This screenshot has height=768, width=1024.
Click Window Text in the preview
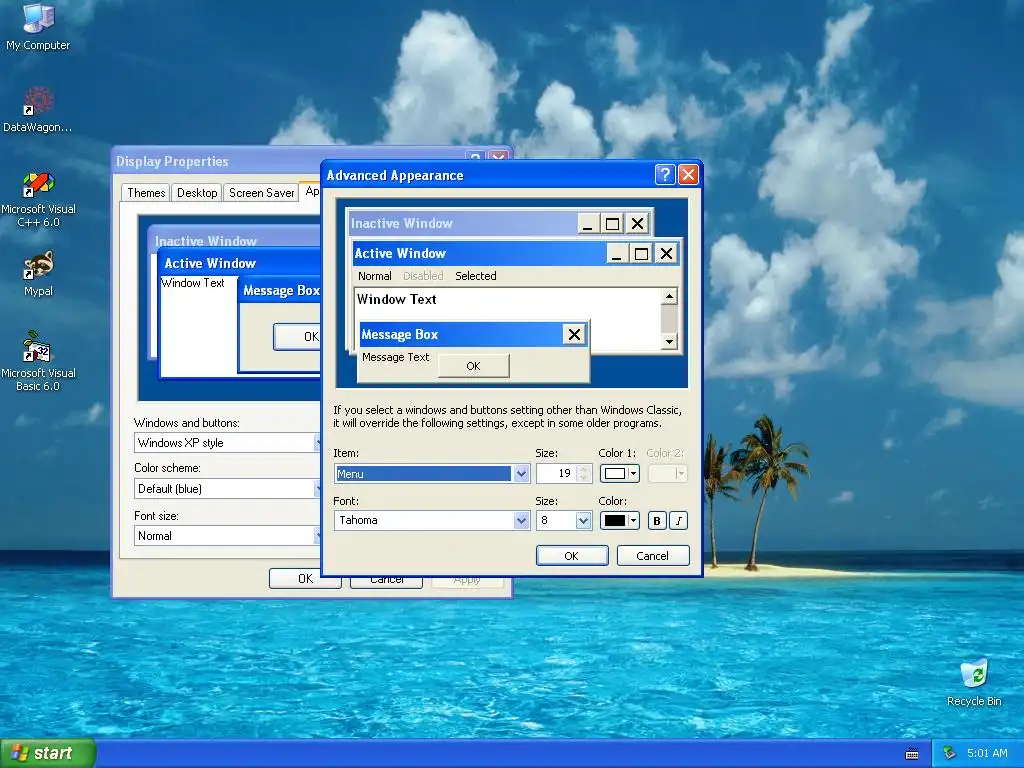pos(396,299)
